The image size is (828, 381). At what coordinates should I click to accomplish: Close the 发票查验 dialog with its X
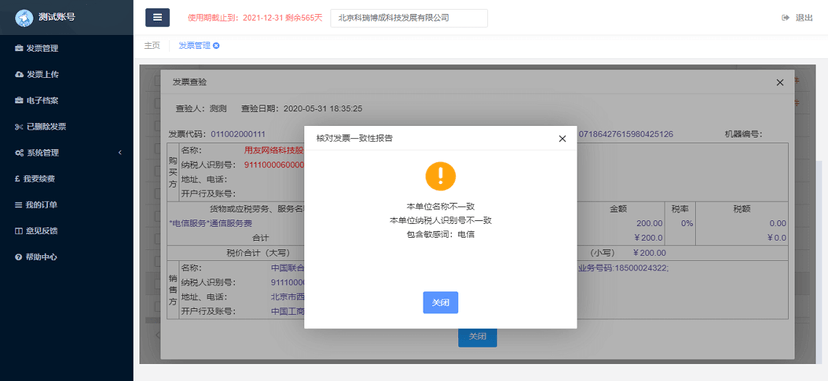click(x=779, y=82)
